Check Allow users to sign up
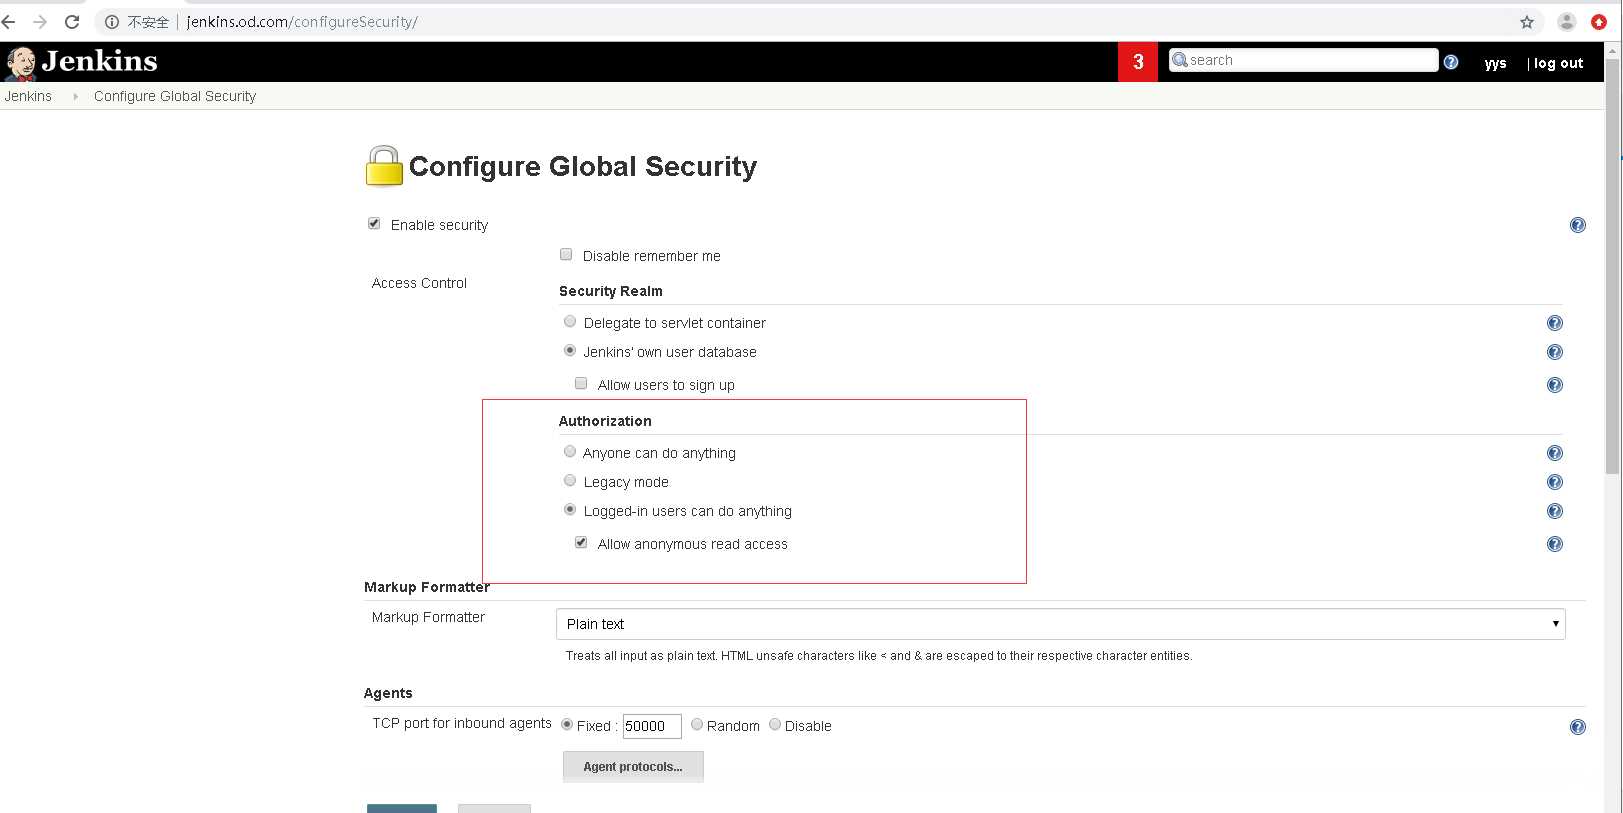The height and width of the screenshot is (813, 1623). tap(581, 384)
